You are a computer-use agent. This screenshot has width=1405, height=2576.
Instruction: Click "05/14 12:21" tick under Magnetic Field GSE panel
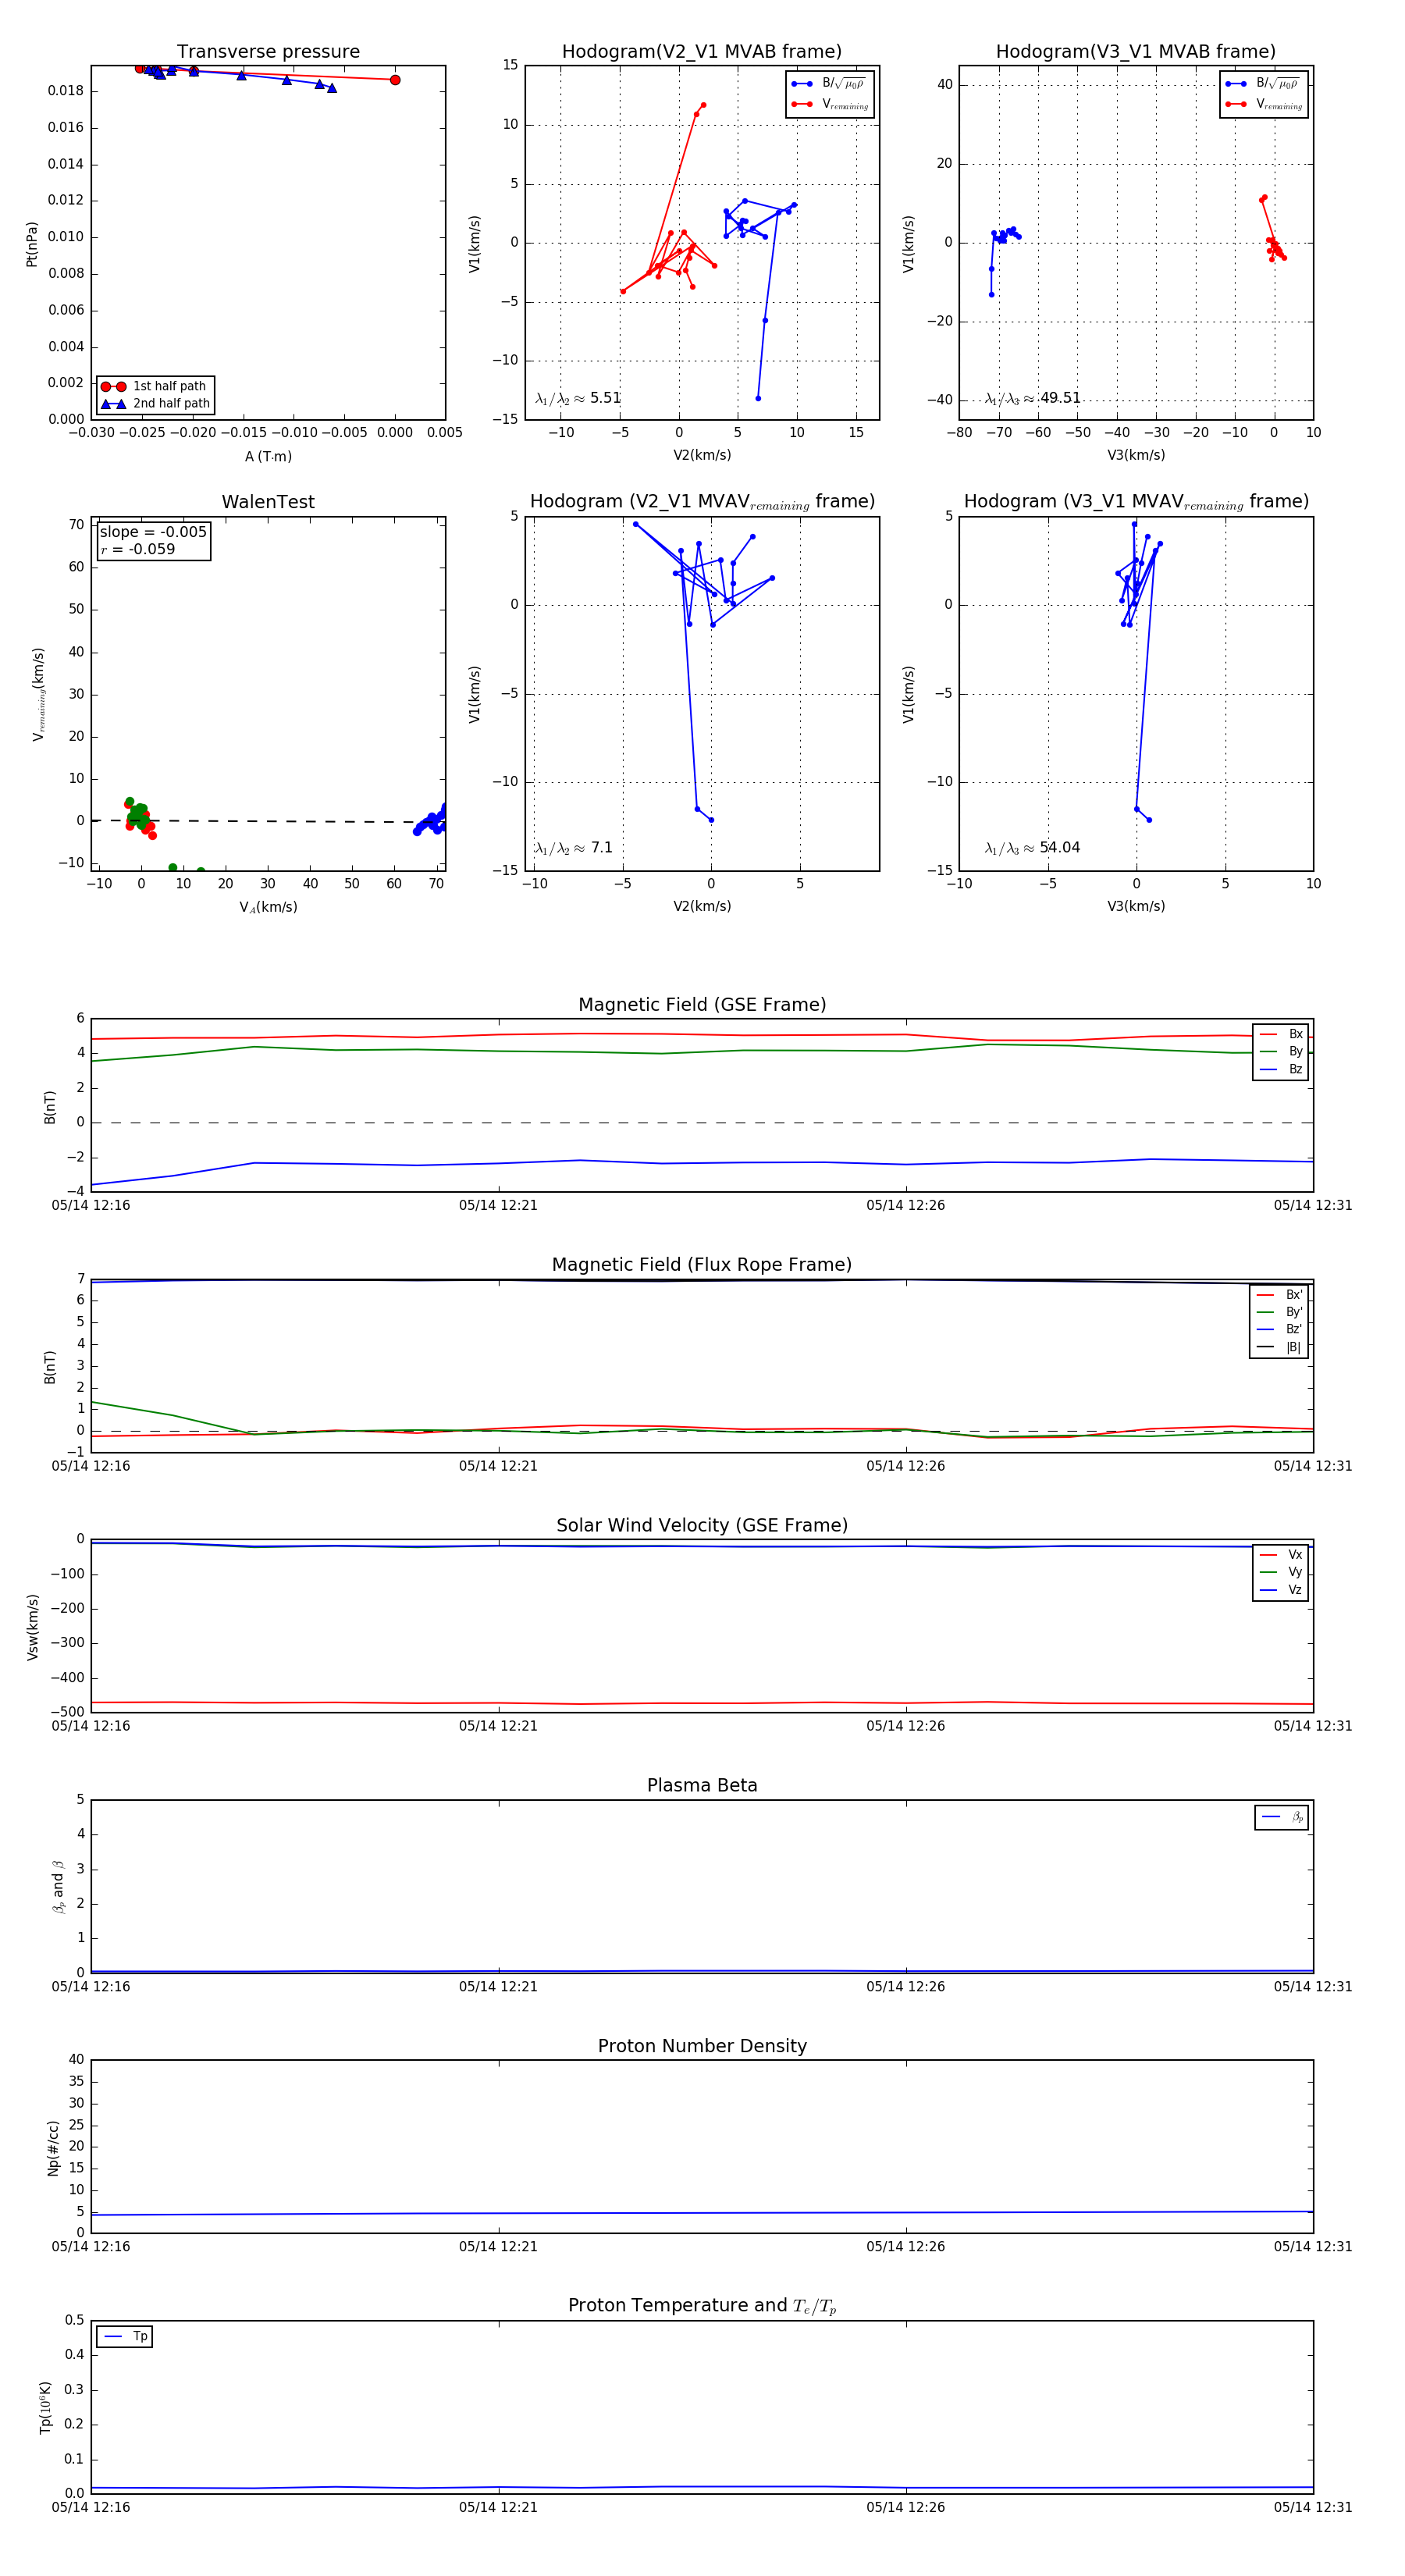click(x=498, y=1205)
